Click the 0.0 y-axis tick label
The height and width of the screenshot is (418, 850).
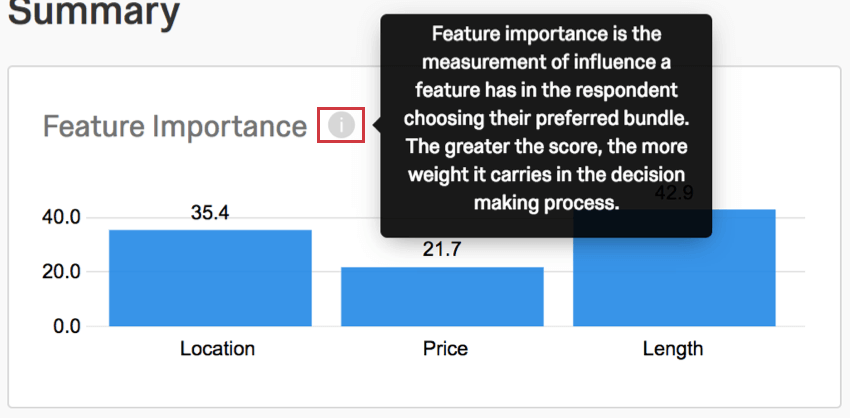67,326
